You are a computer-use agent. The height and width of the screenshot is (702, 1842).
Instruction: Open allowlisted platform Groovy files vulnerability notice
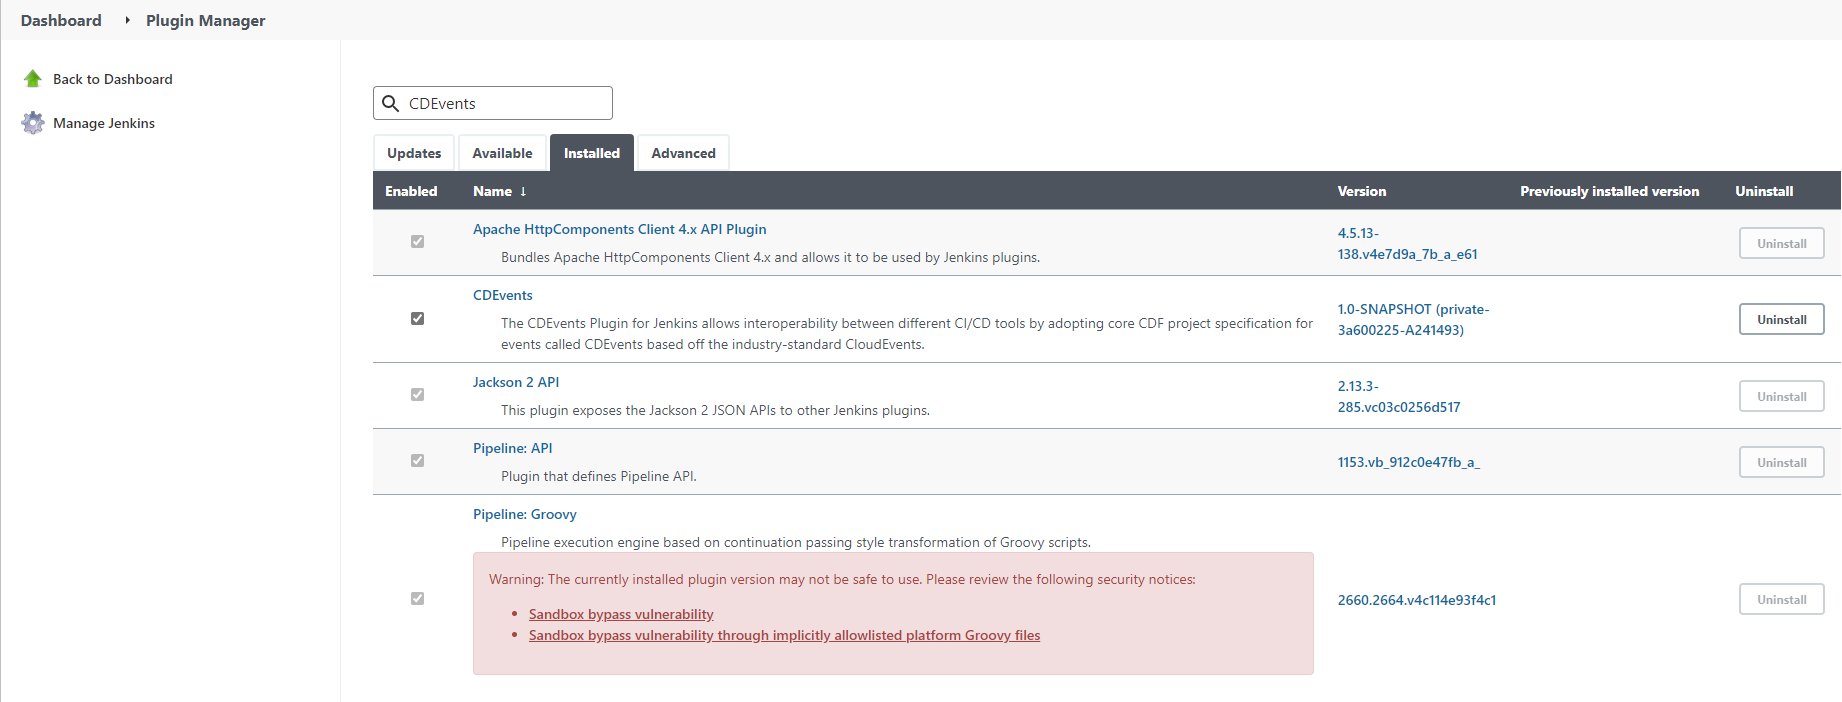[x=784, y=635]
